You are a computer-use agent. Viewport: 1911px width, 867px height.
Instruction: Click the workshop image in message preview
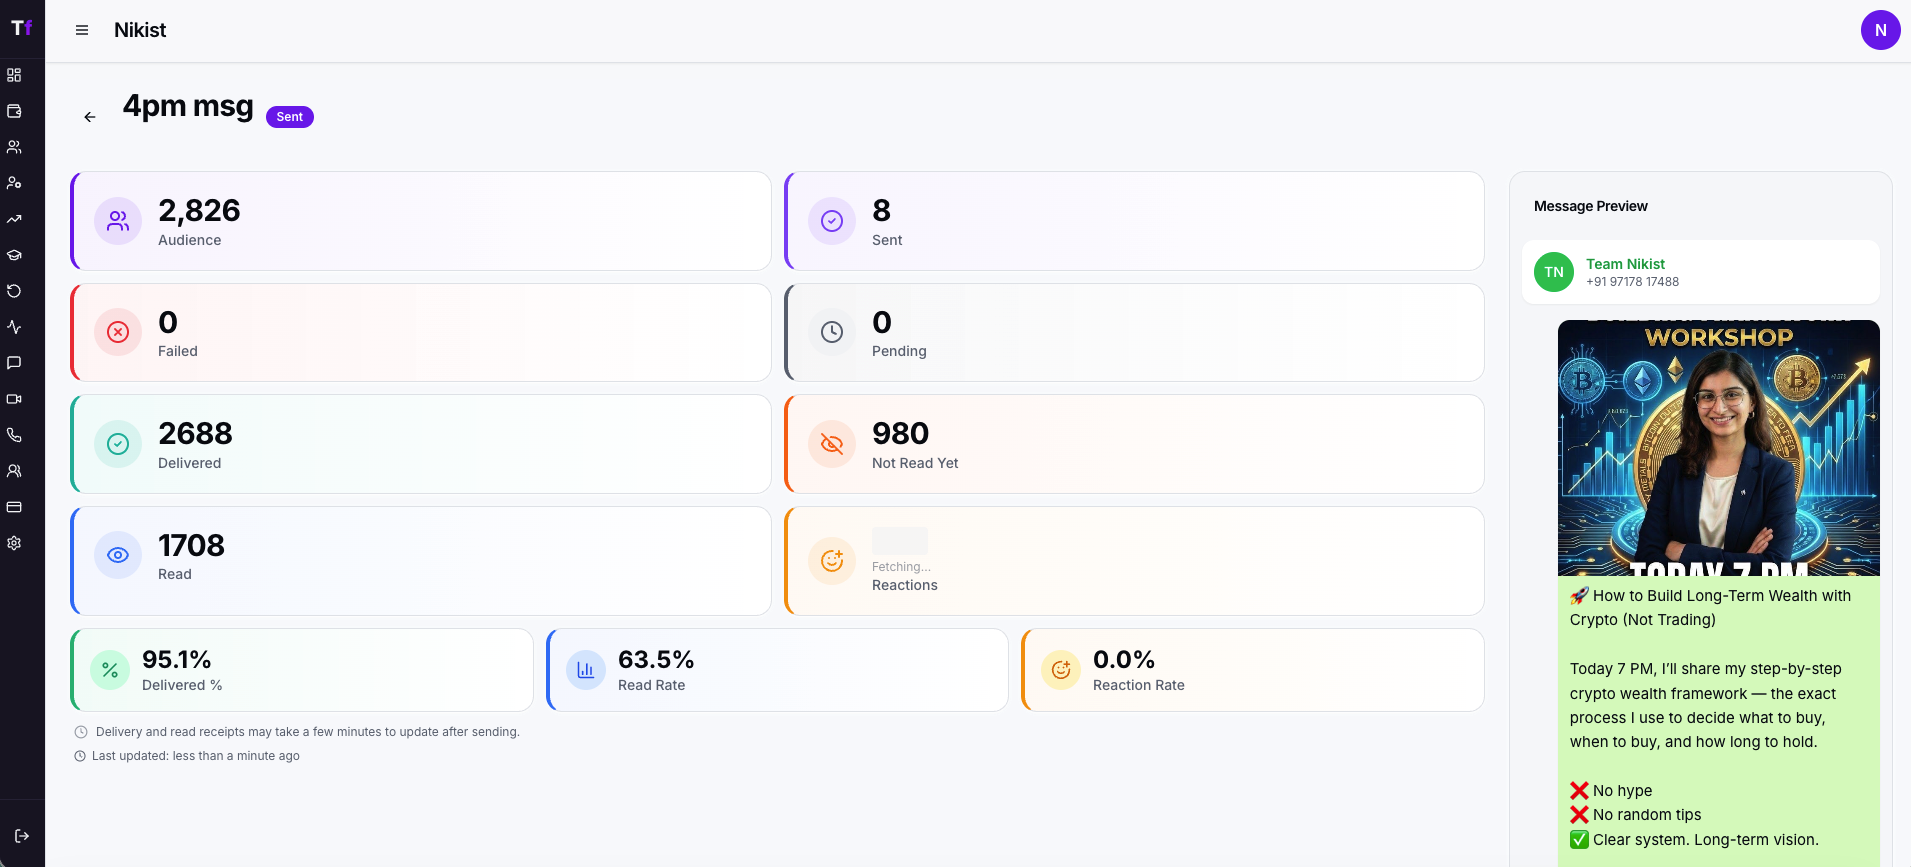click(x=1718, y=448)
